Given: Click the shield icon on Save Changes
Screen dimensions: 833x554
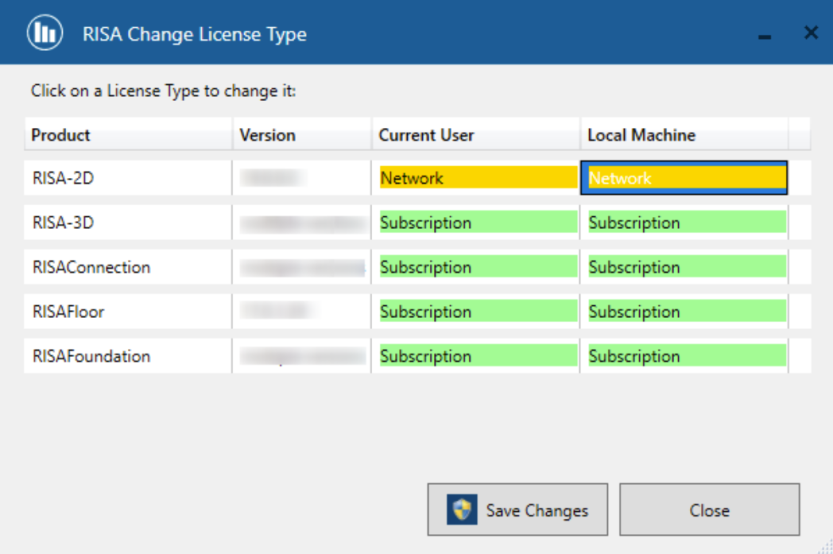Looking at the screenshot, I should (x=461, y=510).
